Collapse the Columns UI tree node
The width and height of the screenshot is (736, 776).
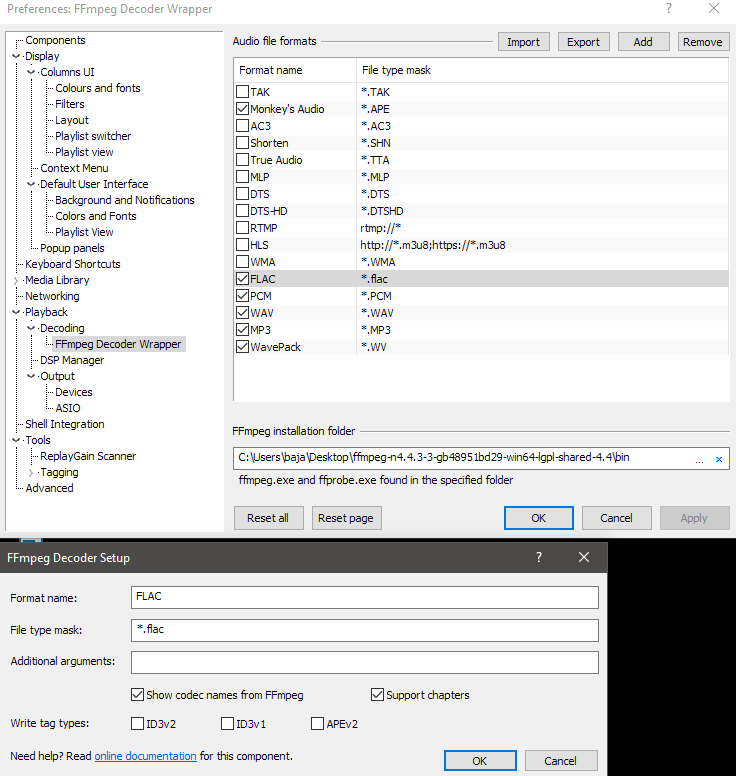pos(31,72)
